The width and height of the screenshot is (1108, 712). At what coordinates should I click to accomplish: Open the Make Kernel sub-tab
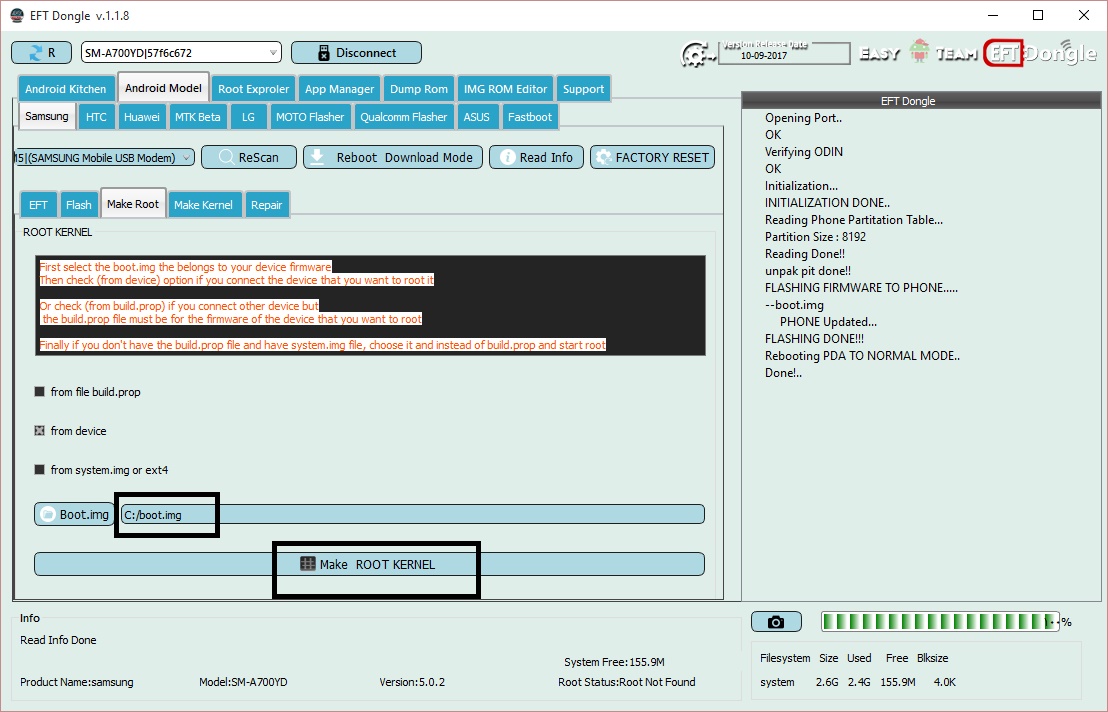coord(204,205)
